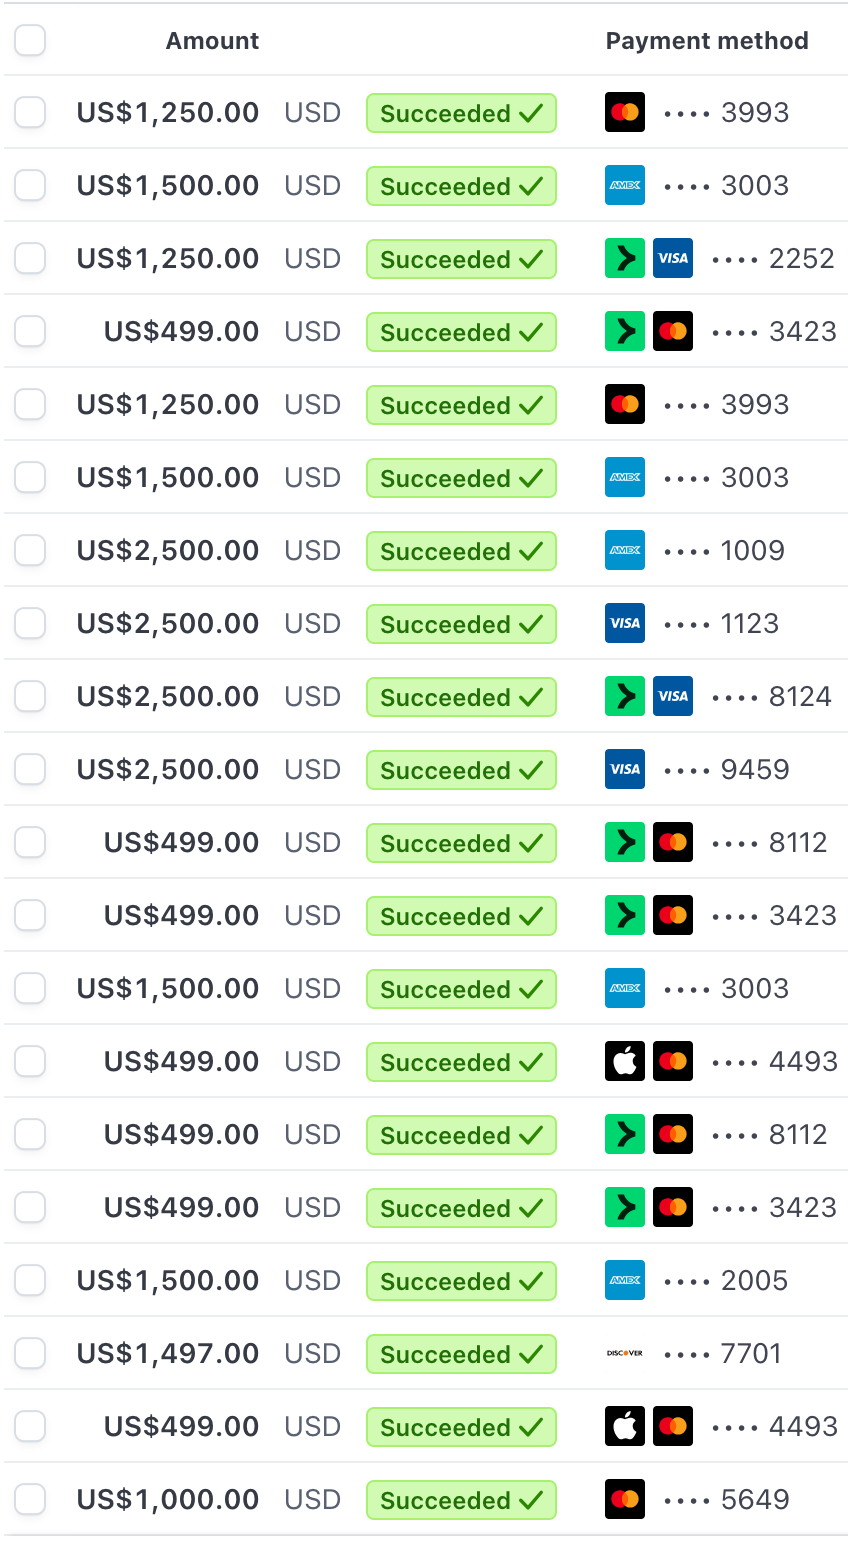
Task: Click the Discover card icon
Action: pos(625,1353)
